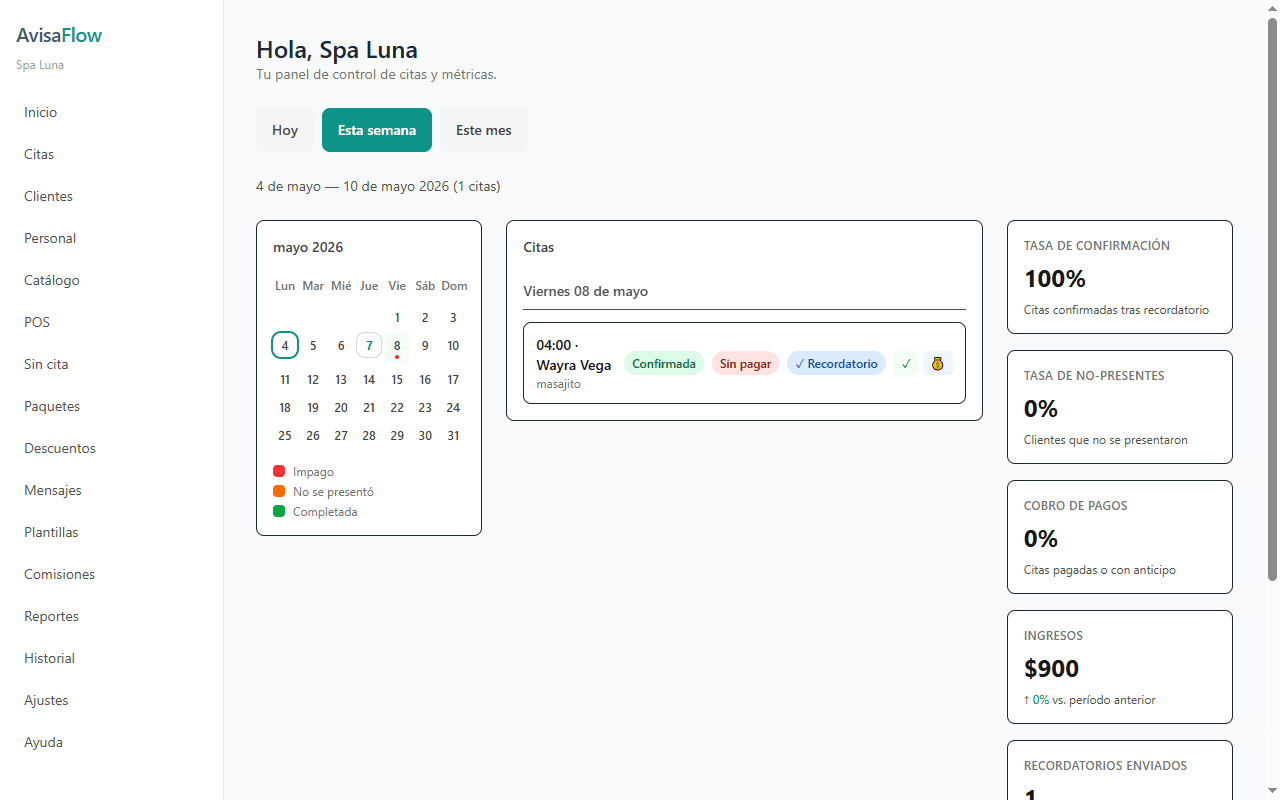Viewport: 1280px width, 800px height.
Task: Open Wayra Vega appointment
Action: (744, 363)
